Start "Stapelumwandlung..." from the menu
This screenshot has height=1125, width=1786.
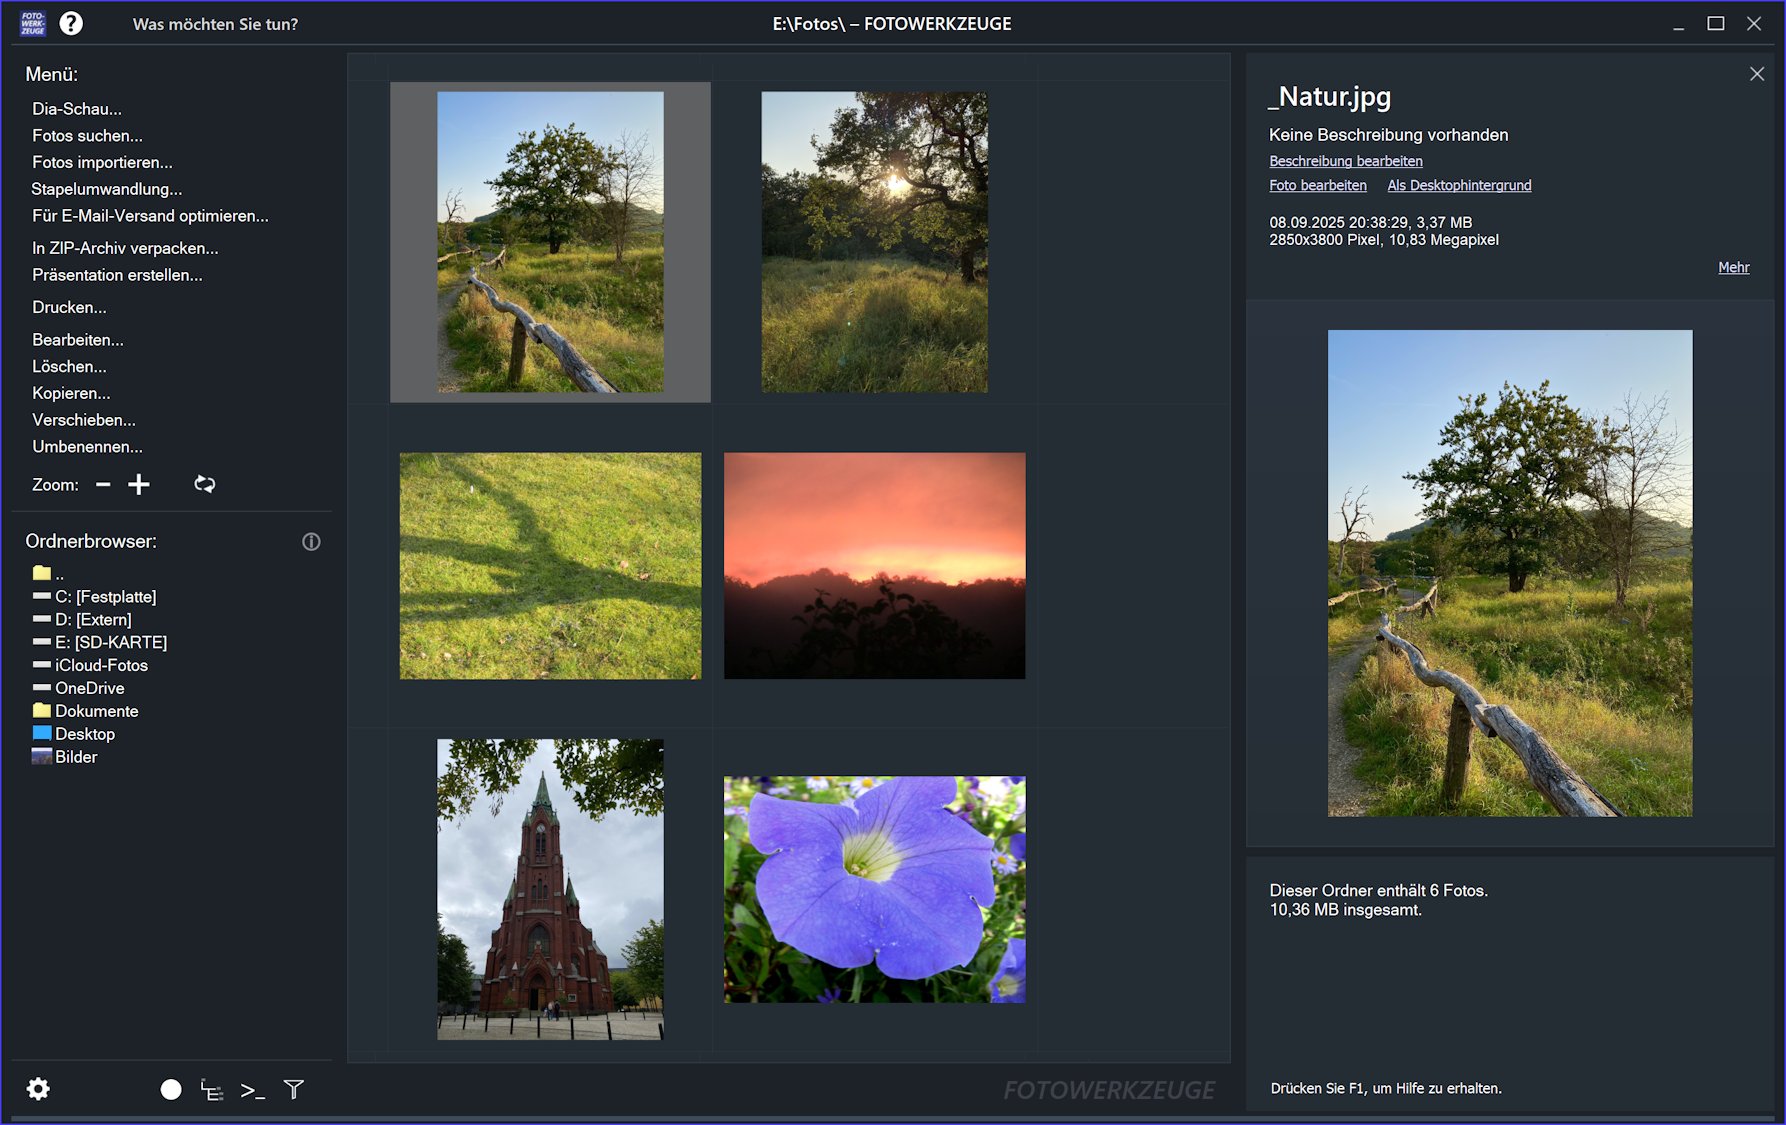[108, 189]
